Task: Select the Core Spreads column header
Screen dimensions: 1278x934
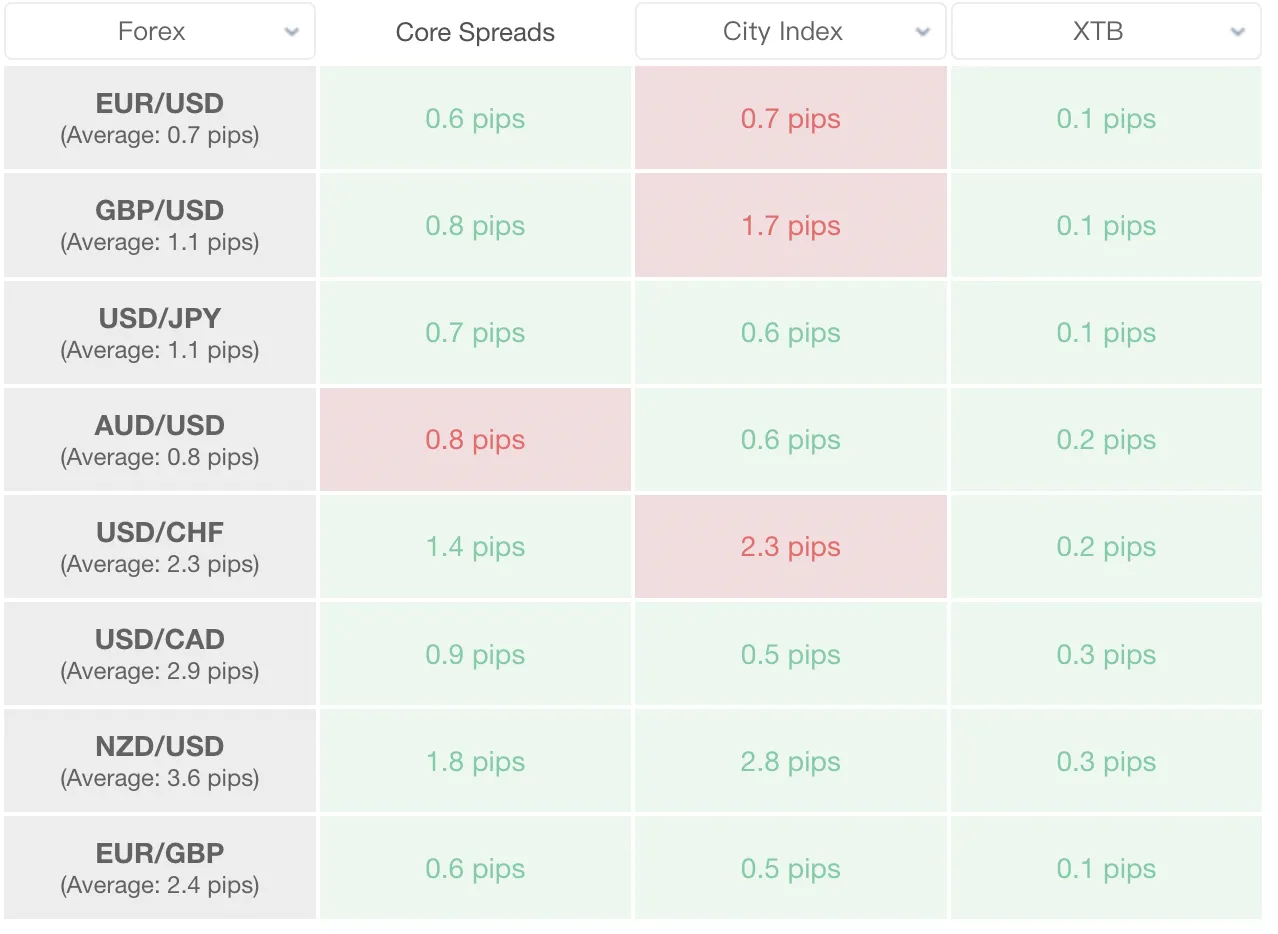Action: [x=475, y=32]
